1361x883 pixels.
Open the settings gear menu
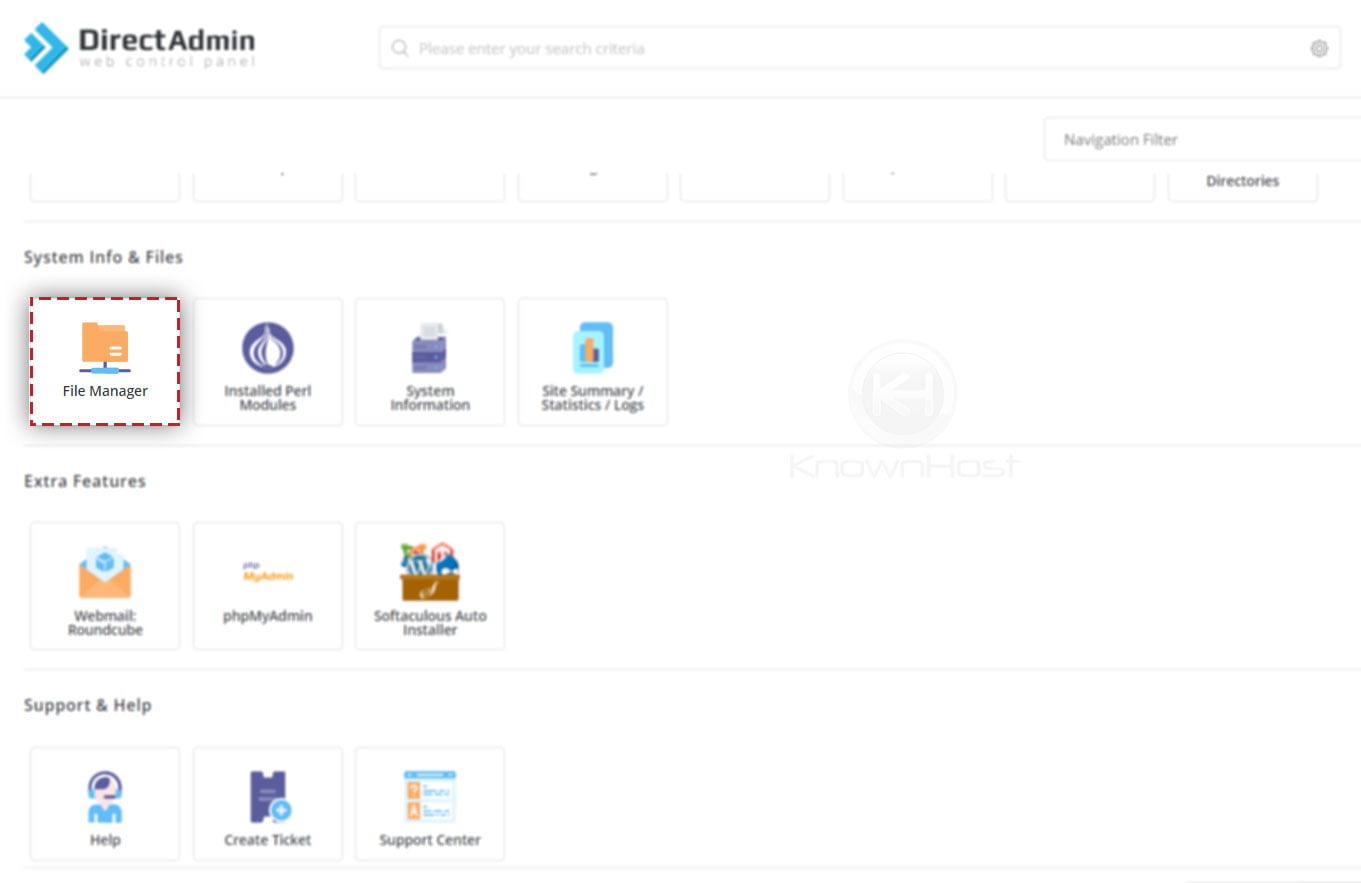coord(1318,47)
